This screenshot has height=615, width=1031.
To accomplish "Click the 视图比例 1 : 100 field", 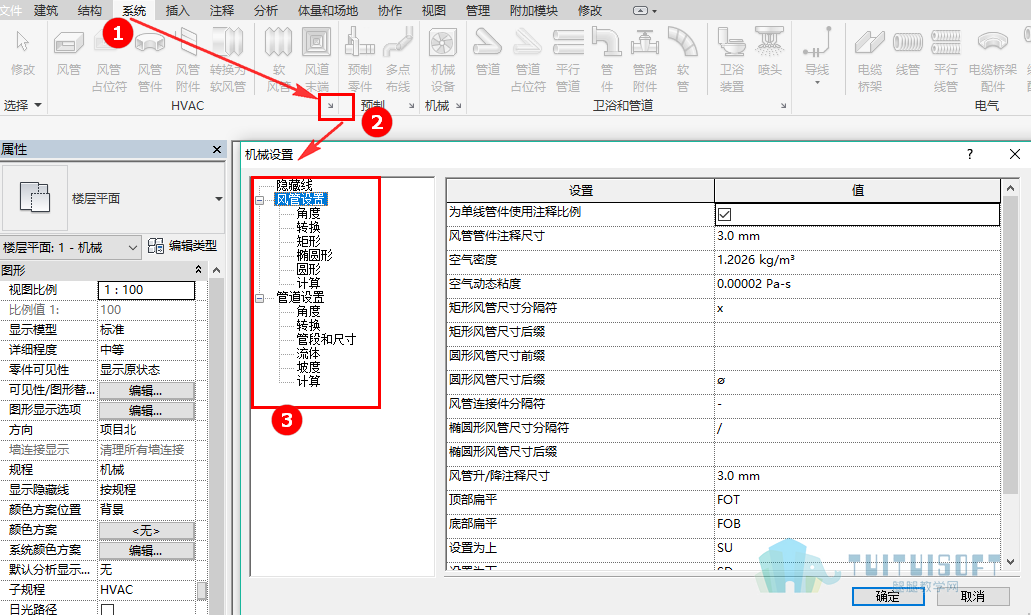I will coord(147,290).
